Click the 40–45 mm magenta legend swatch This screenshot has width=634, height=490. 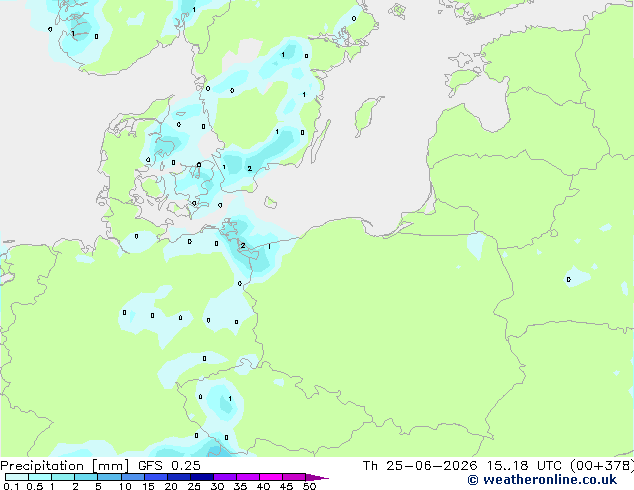pyautogui.click(x=271, y=477)
